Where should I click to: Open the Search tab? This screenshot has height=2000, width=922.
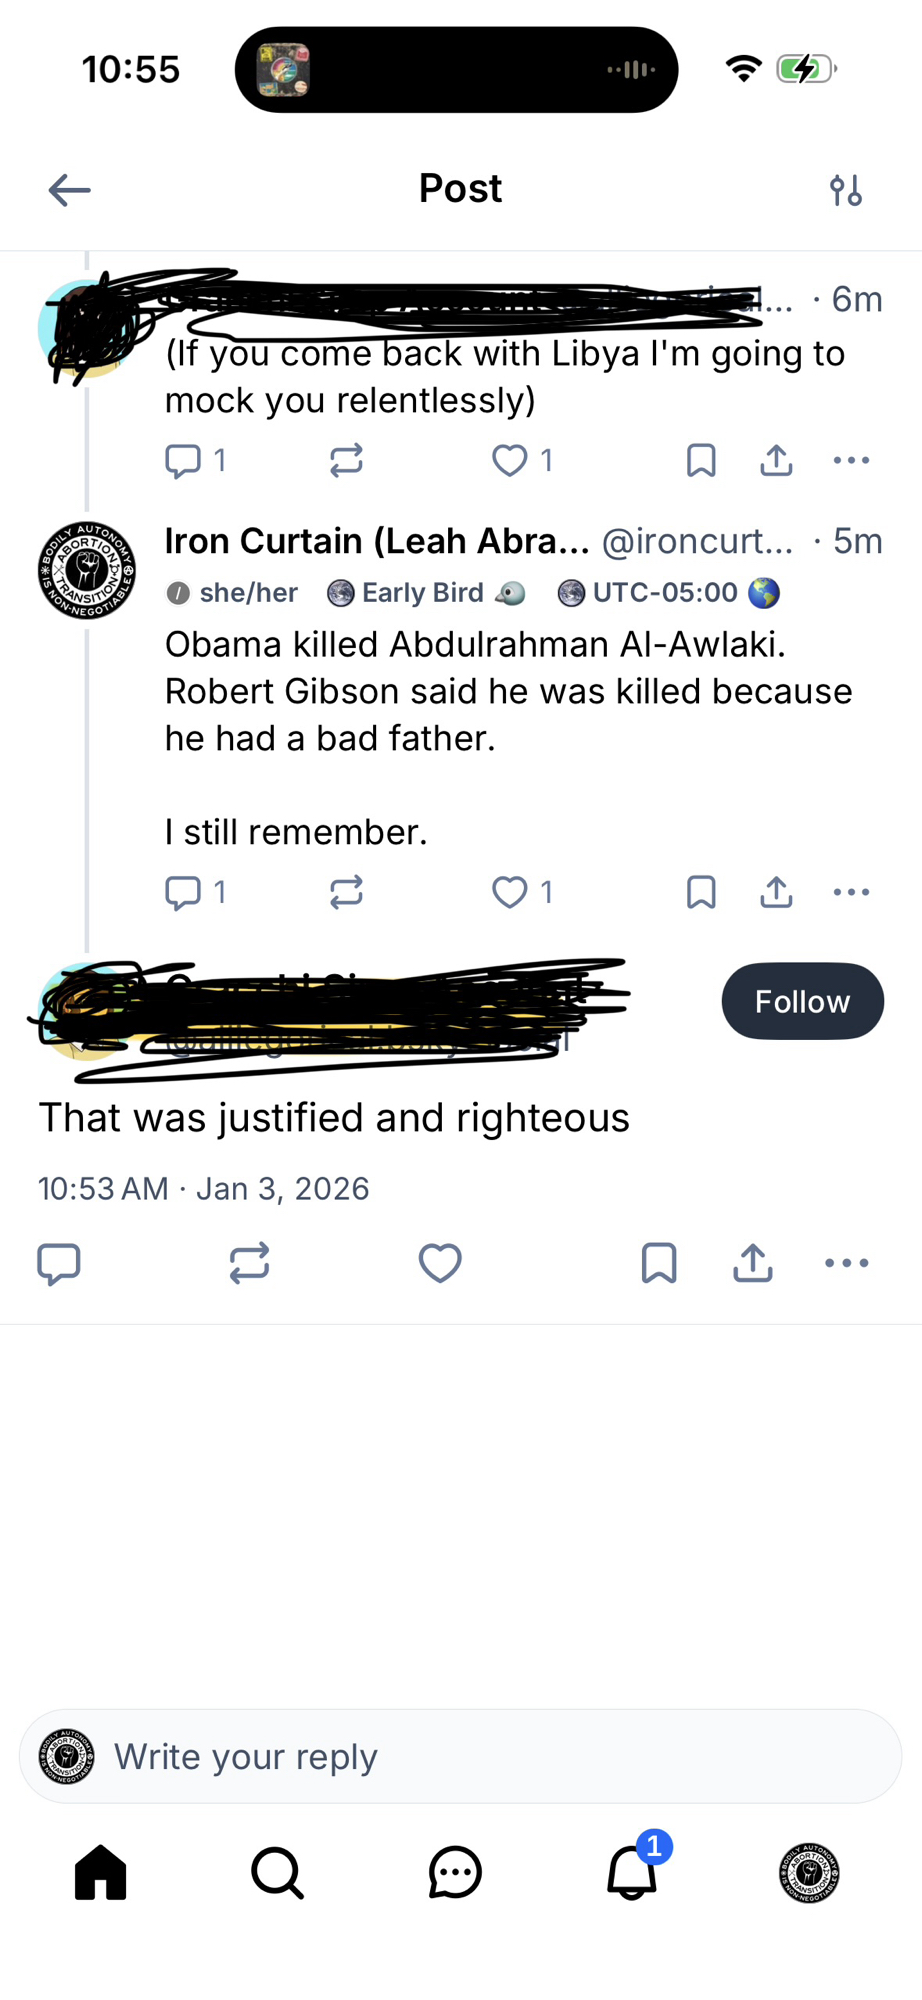[277, 1872]
